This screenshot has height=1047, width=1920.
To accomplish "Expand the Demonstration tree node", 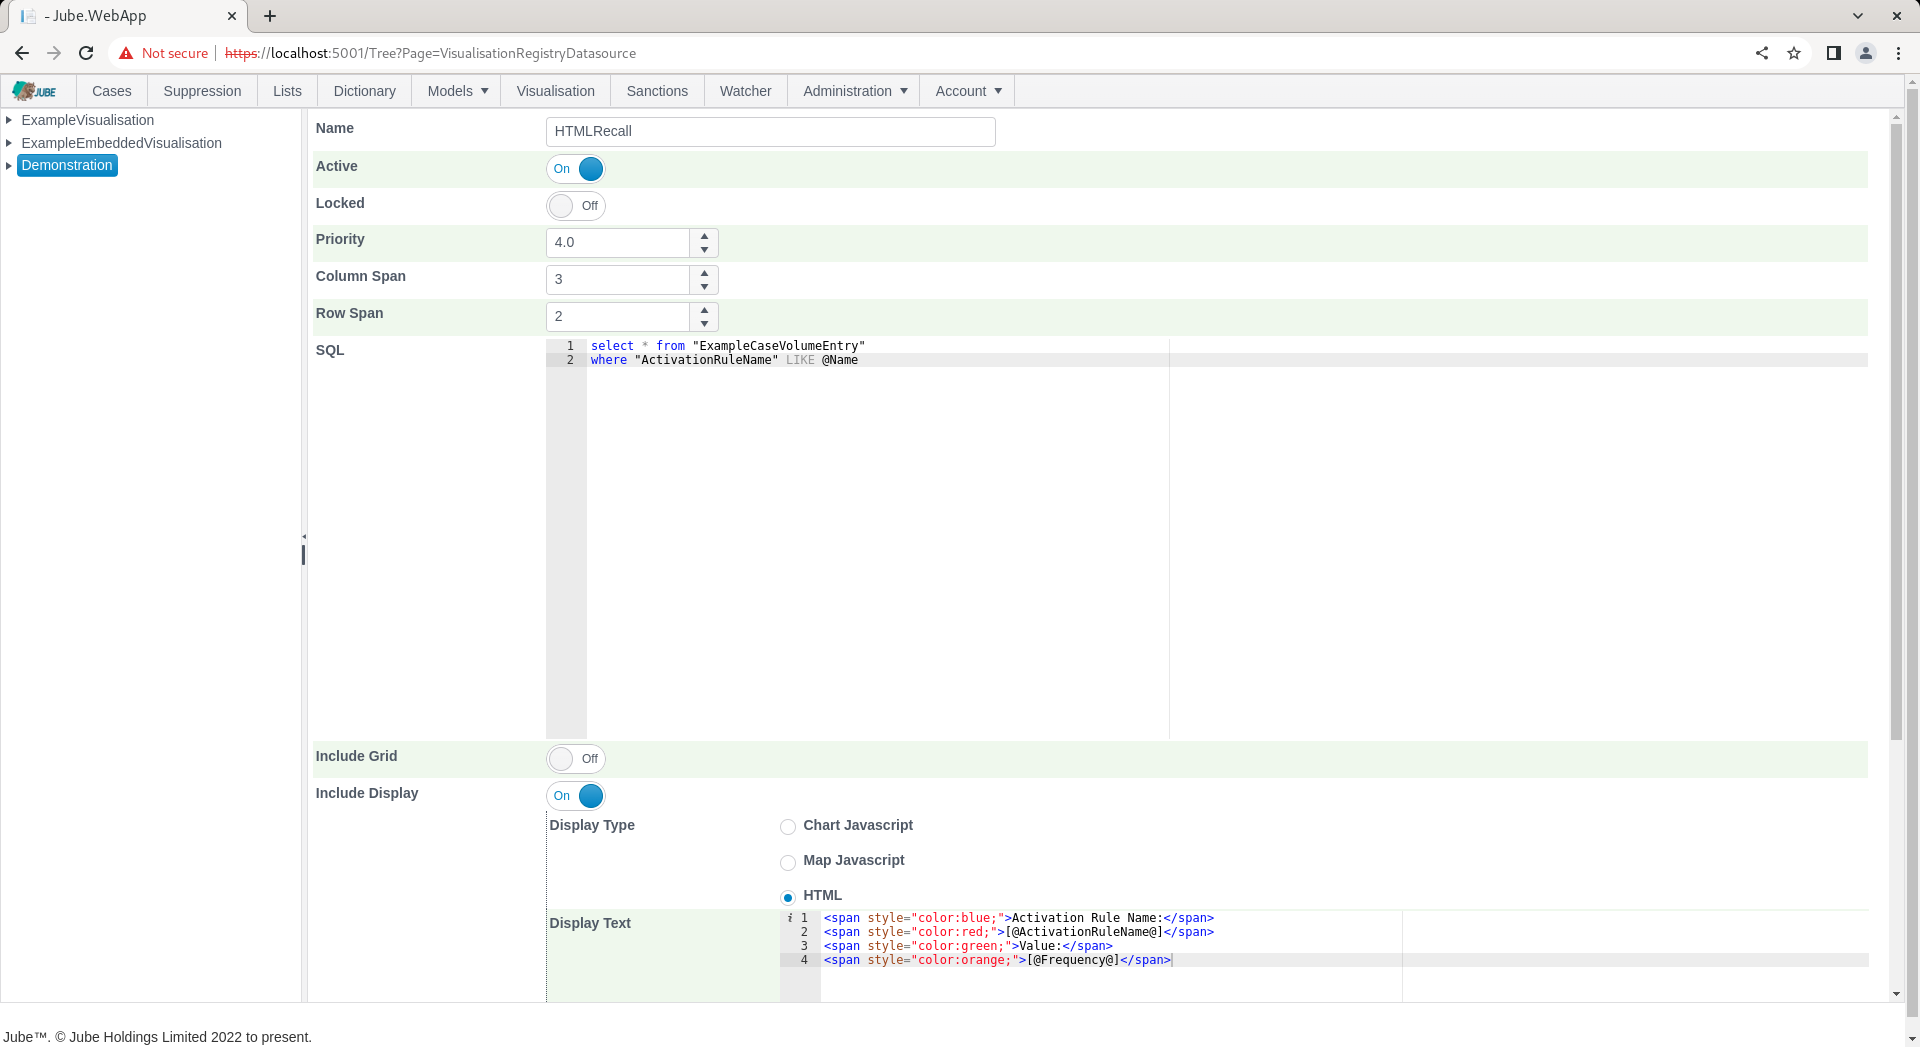I will pos(9,166).
